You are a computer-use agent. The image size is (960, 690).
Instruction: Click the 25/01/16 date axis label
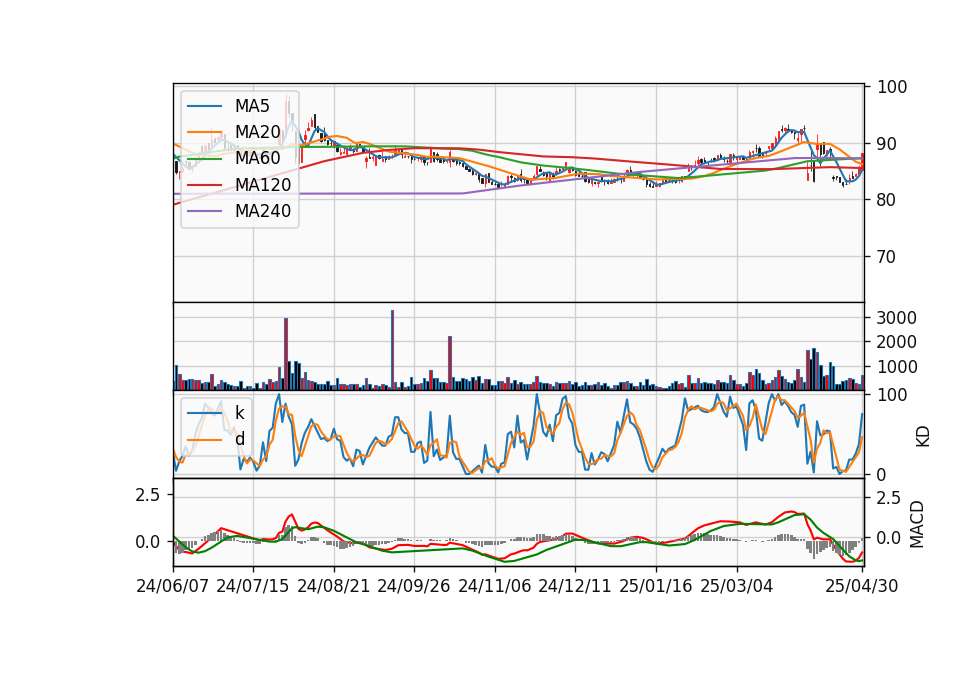point(656,586)
